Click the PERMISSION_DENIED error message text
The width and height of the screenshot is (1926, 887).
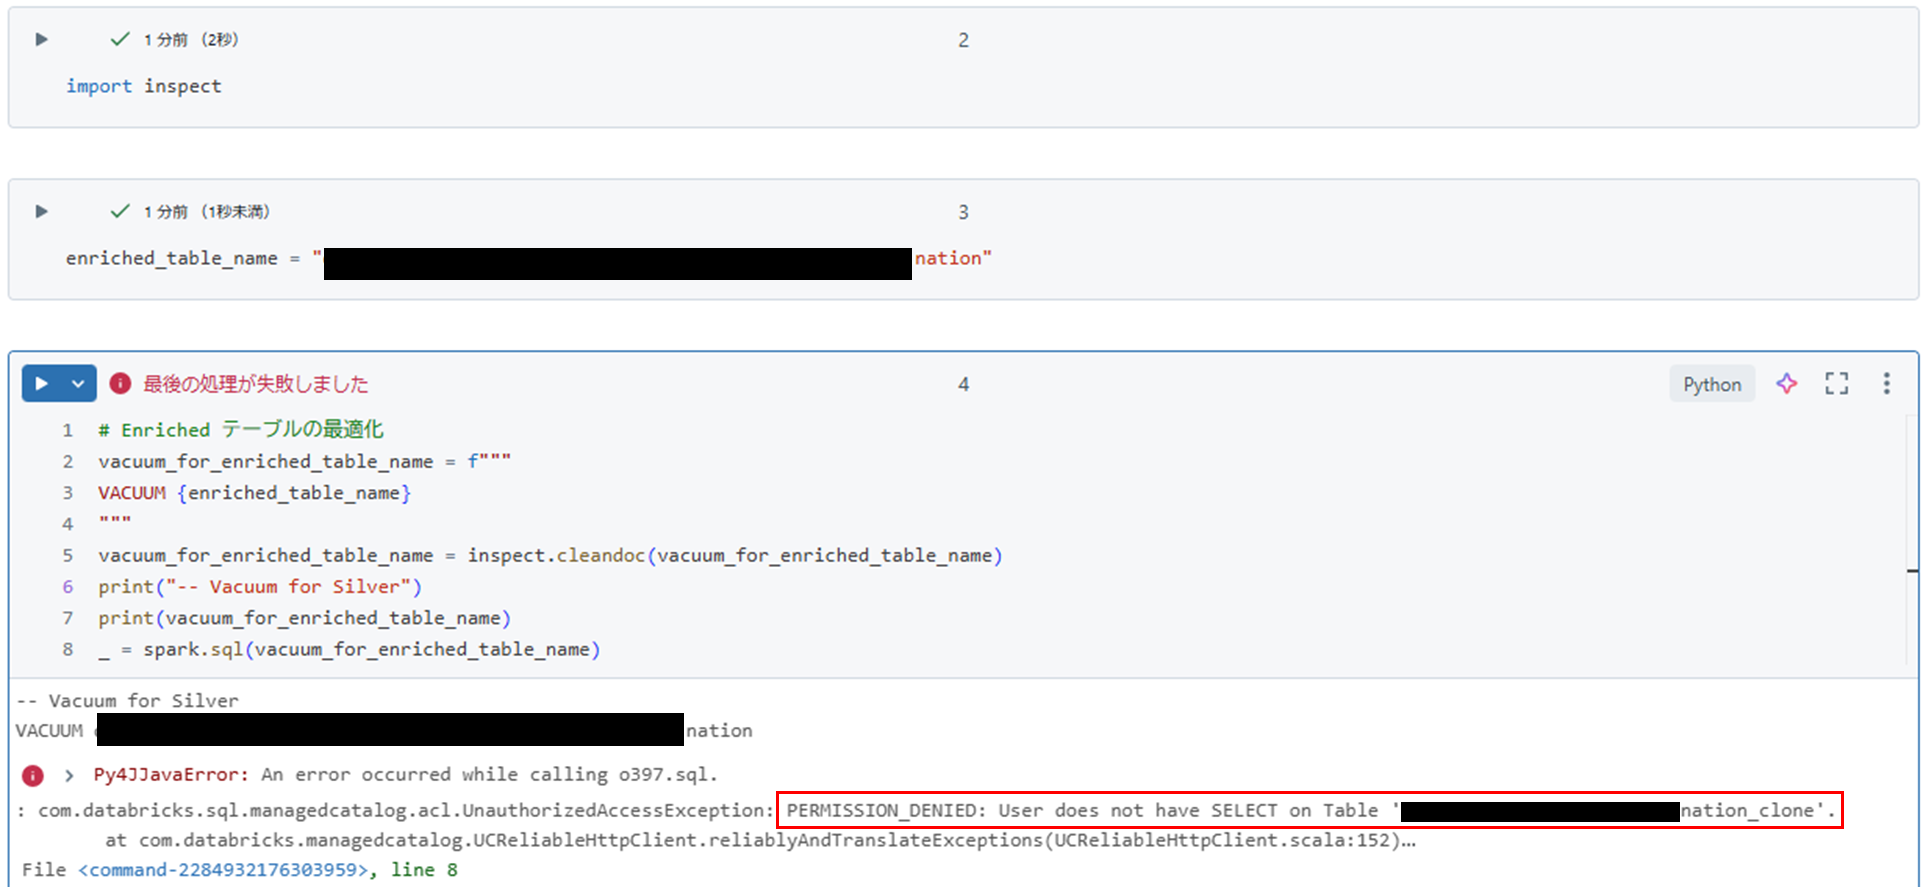point(1310,810)
